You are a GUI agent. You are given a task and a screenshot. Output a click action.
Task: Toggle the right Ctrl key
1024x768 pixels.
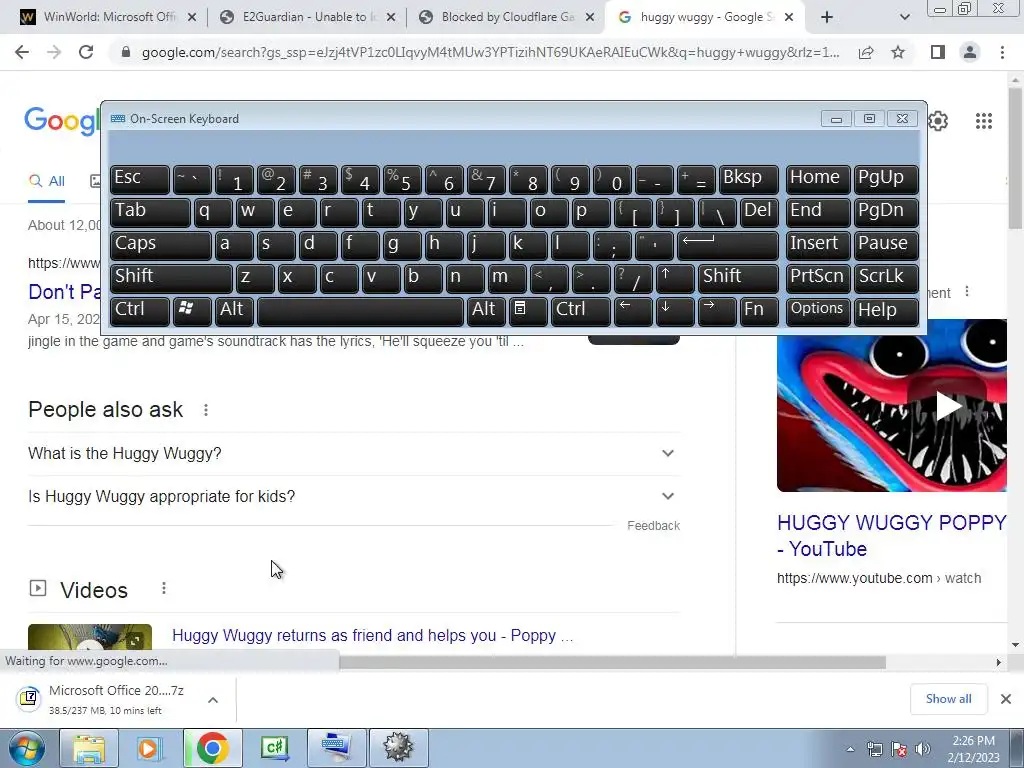(x=581, y=311)
